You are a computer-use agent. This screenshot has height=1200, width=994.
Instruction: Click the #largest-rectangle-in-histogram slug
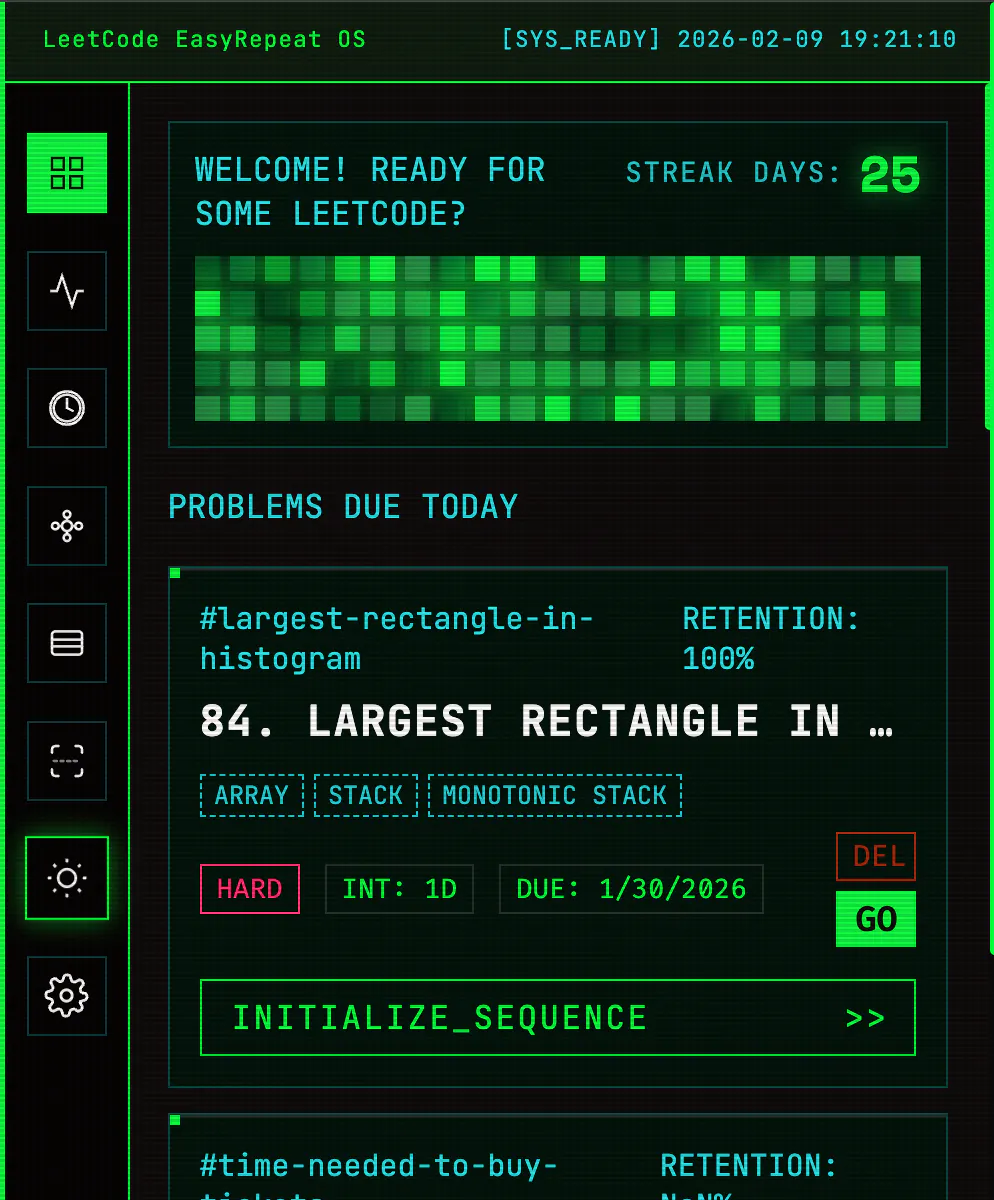397,639
